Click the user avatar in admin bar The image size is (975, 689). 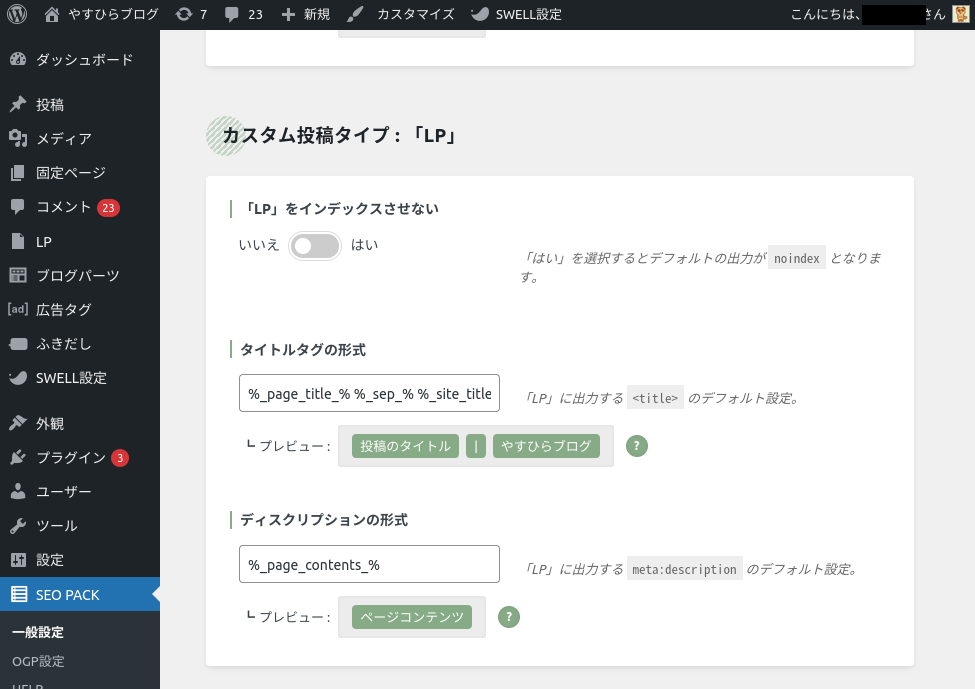(960, 15)
